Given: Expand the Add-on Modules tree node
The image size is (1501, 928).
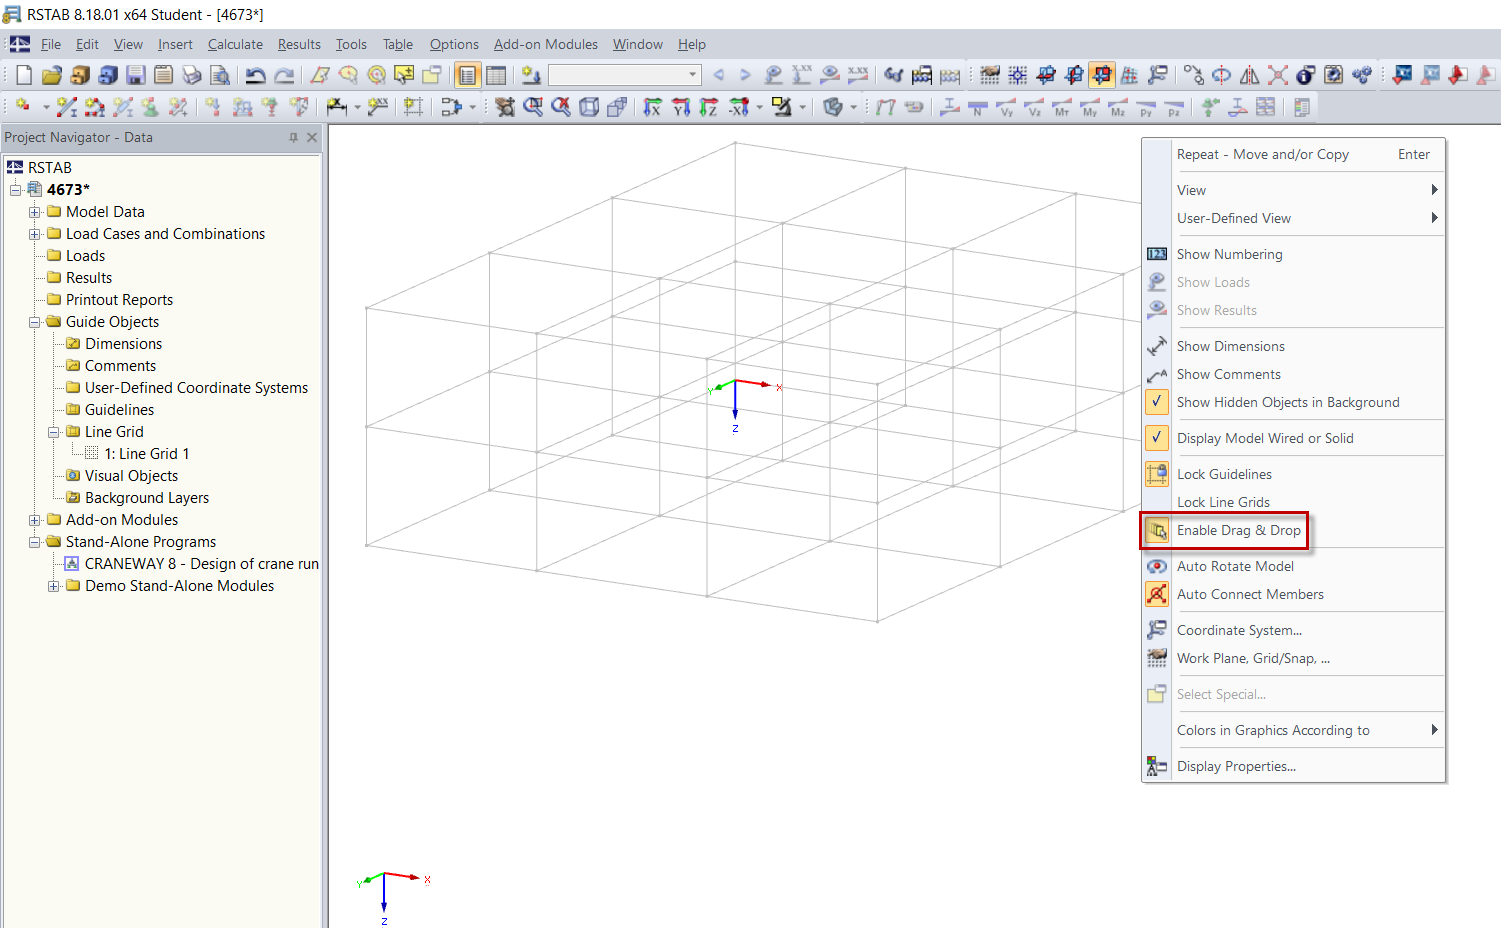Looking at the screenshot, I should [35, 520].
